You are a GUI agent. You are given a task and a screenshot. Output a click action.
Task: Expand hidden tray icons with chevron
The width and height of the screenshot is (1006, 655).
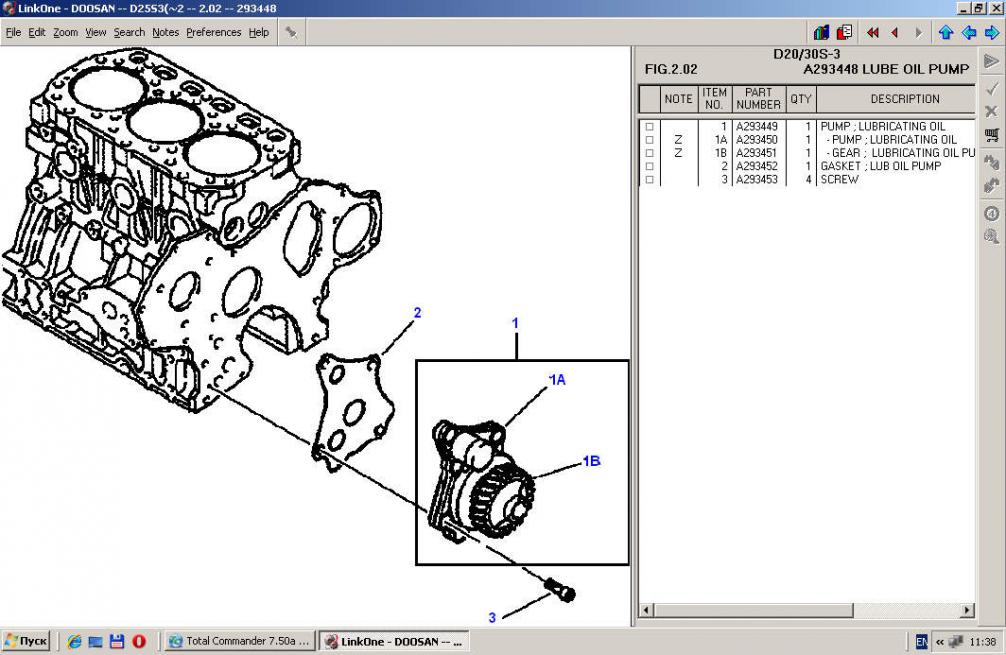click(940, 642)
